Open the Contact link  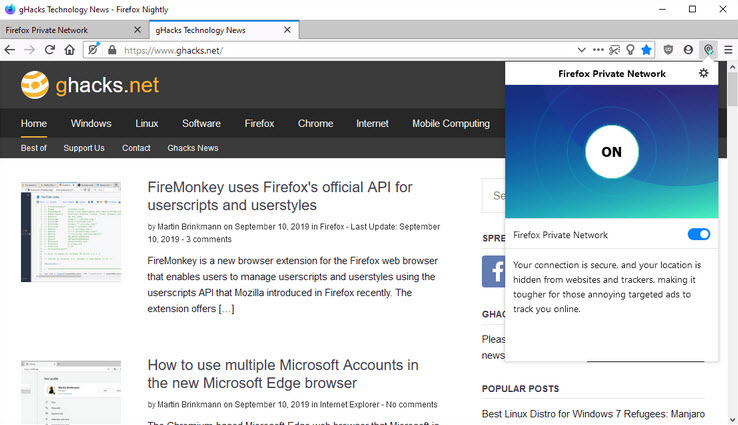pyautogui.click(x=136, y=148)
